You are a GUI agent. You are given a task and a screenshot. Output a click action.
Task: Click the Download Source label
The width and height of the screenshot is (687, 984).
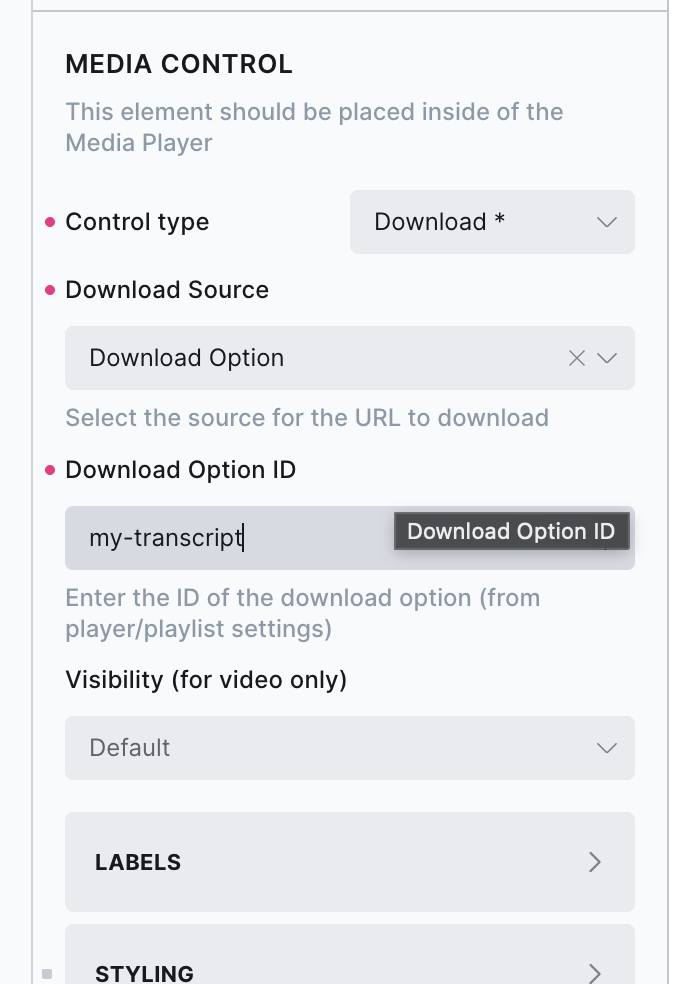pos(167,290)
